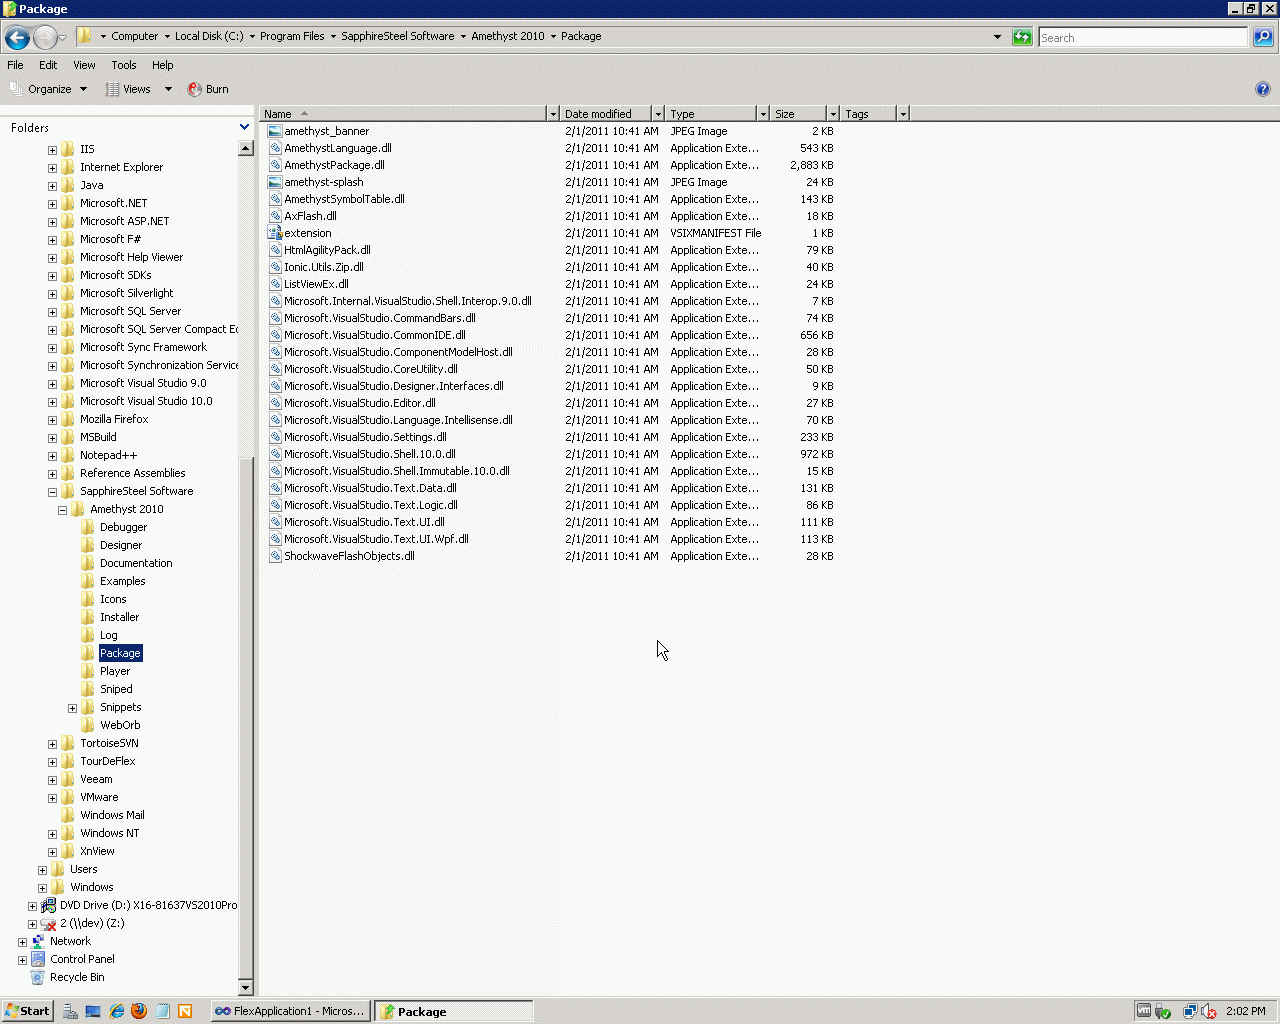Refresh the folder with the green arrows button

coord(1022,37)
